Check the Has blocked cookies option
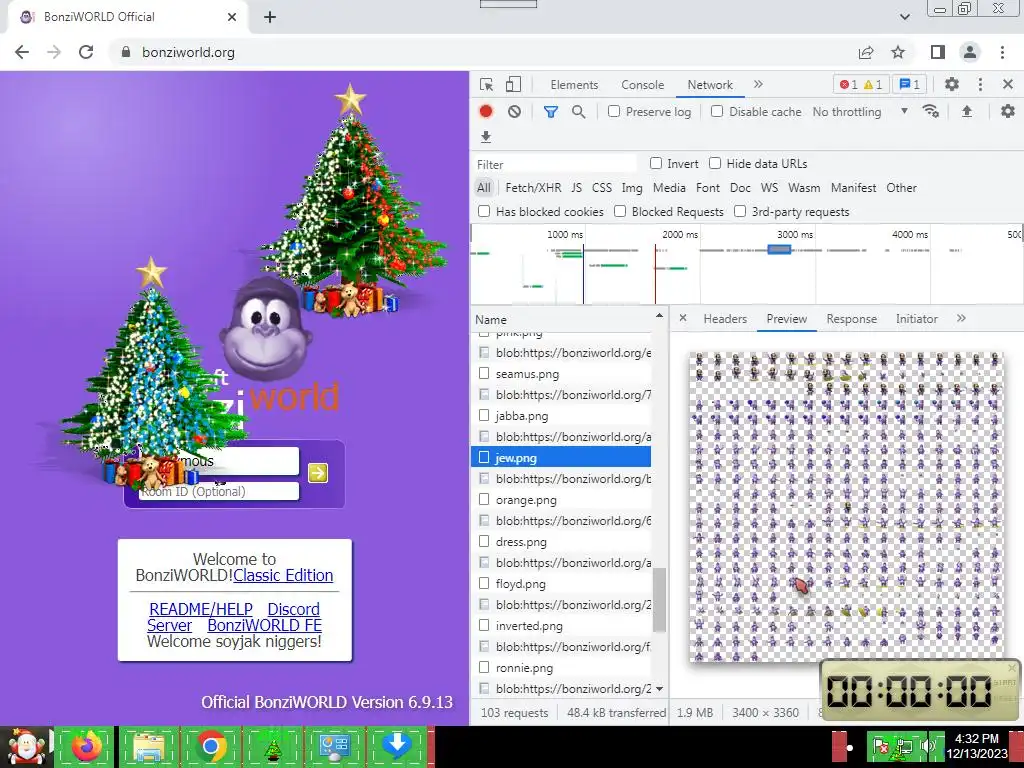Image resolution: width=1024 pixels, height=768 pixels. 484,211
